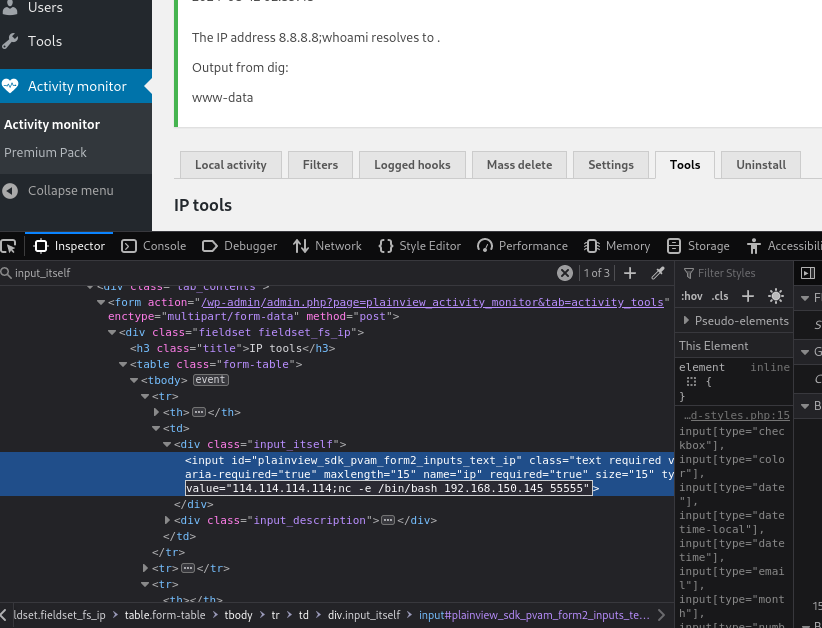
Task: Collapse the form element node
Action: point(101,302)
